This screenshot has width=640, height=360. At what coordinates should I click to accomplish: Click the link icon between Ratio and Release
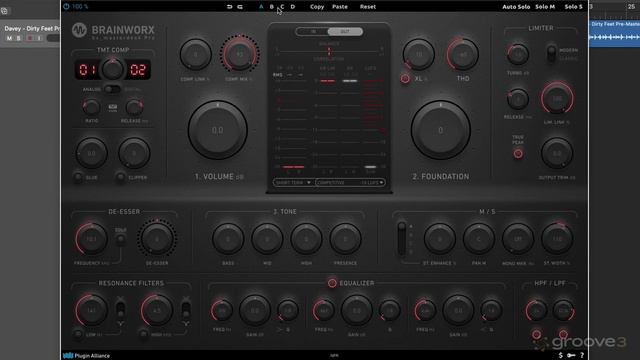tap(113, 107)
